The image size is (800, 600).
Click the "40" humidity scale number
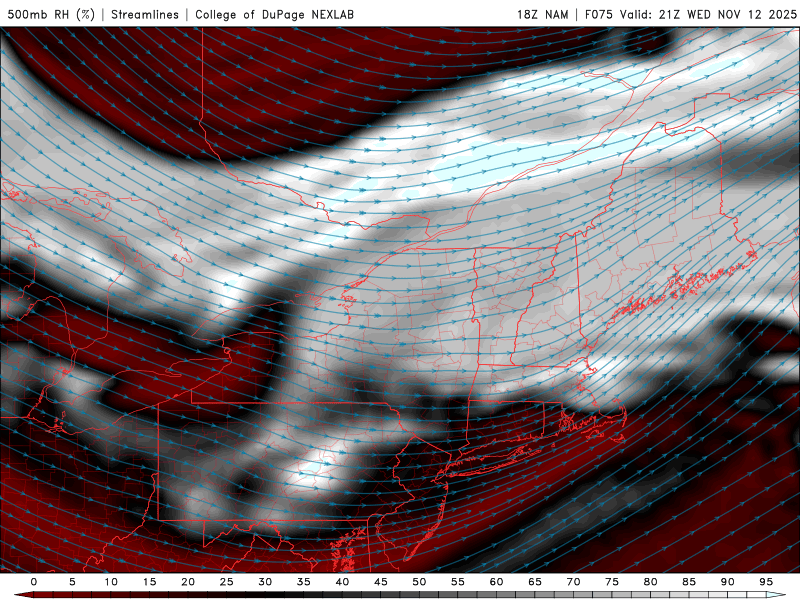(x=342, y=582)
